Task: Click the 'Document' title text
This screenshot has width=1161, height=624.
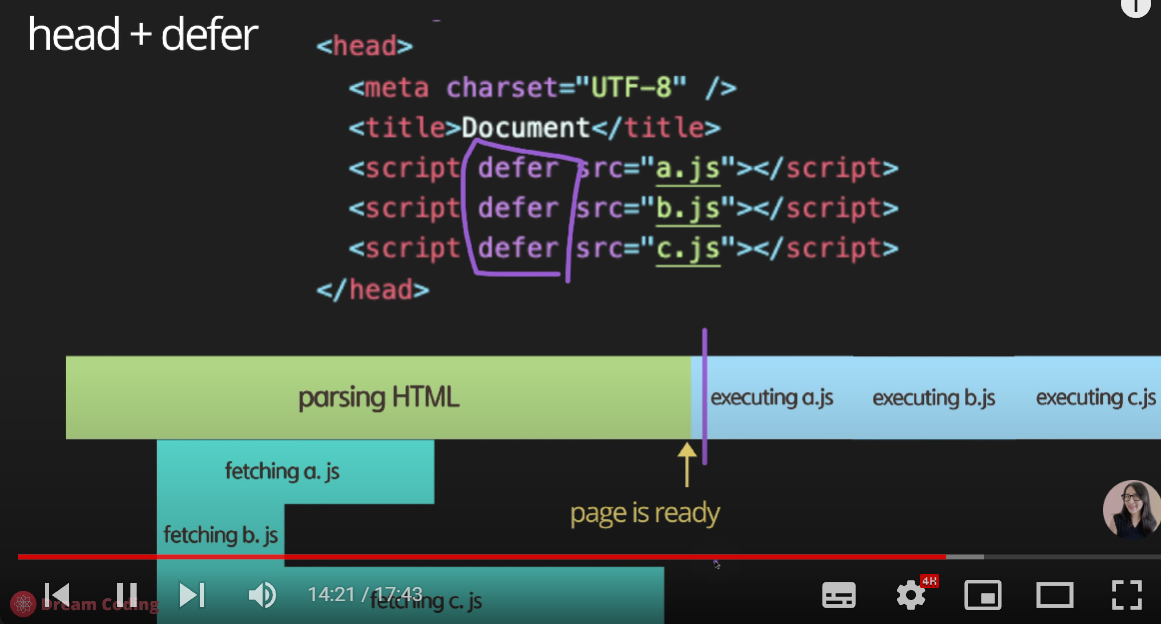Action: click(x=526, y=128)
